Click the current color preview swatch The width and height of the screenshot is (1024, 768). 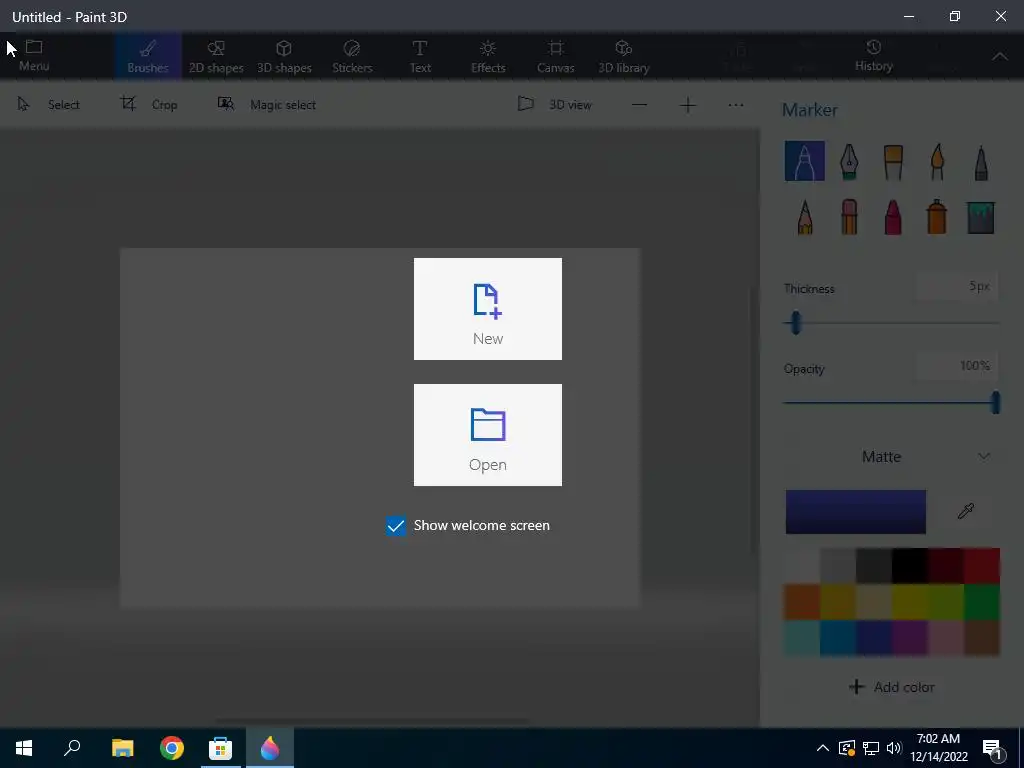click(856, 512)
